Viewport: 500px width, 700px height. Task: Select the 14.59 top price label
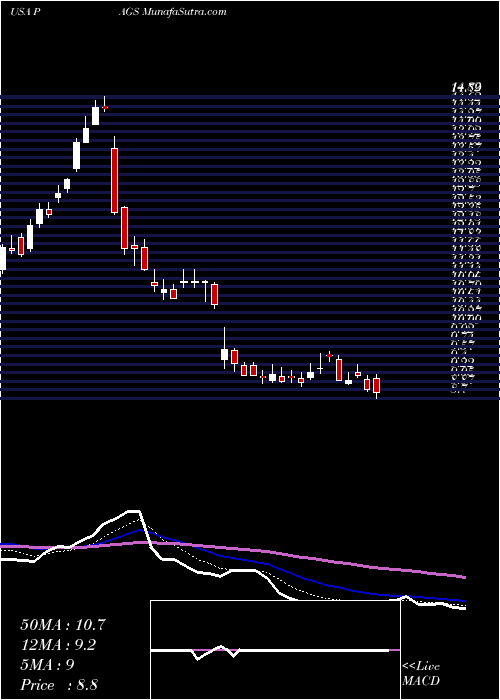467,89
